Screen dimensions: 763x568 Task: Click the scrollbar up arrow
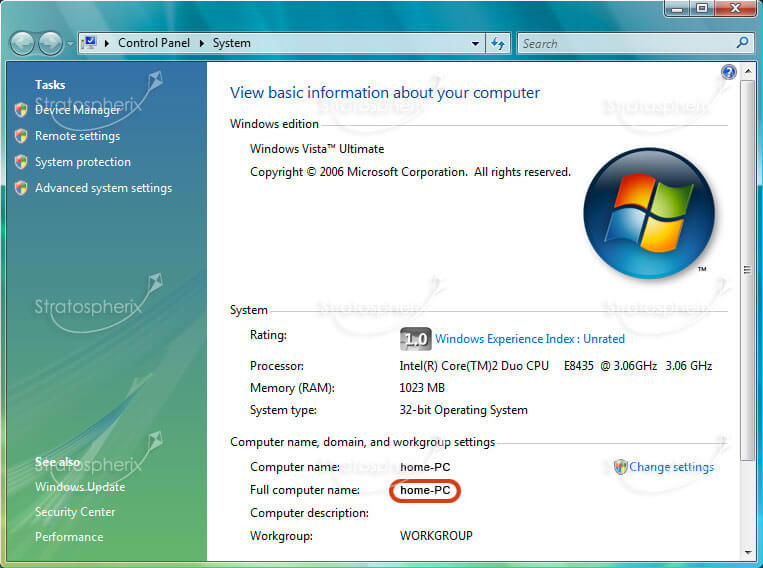pos(748,72)
